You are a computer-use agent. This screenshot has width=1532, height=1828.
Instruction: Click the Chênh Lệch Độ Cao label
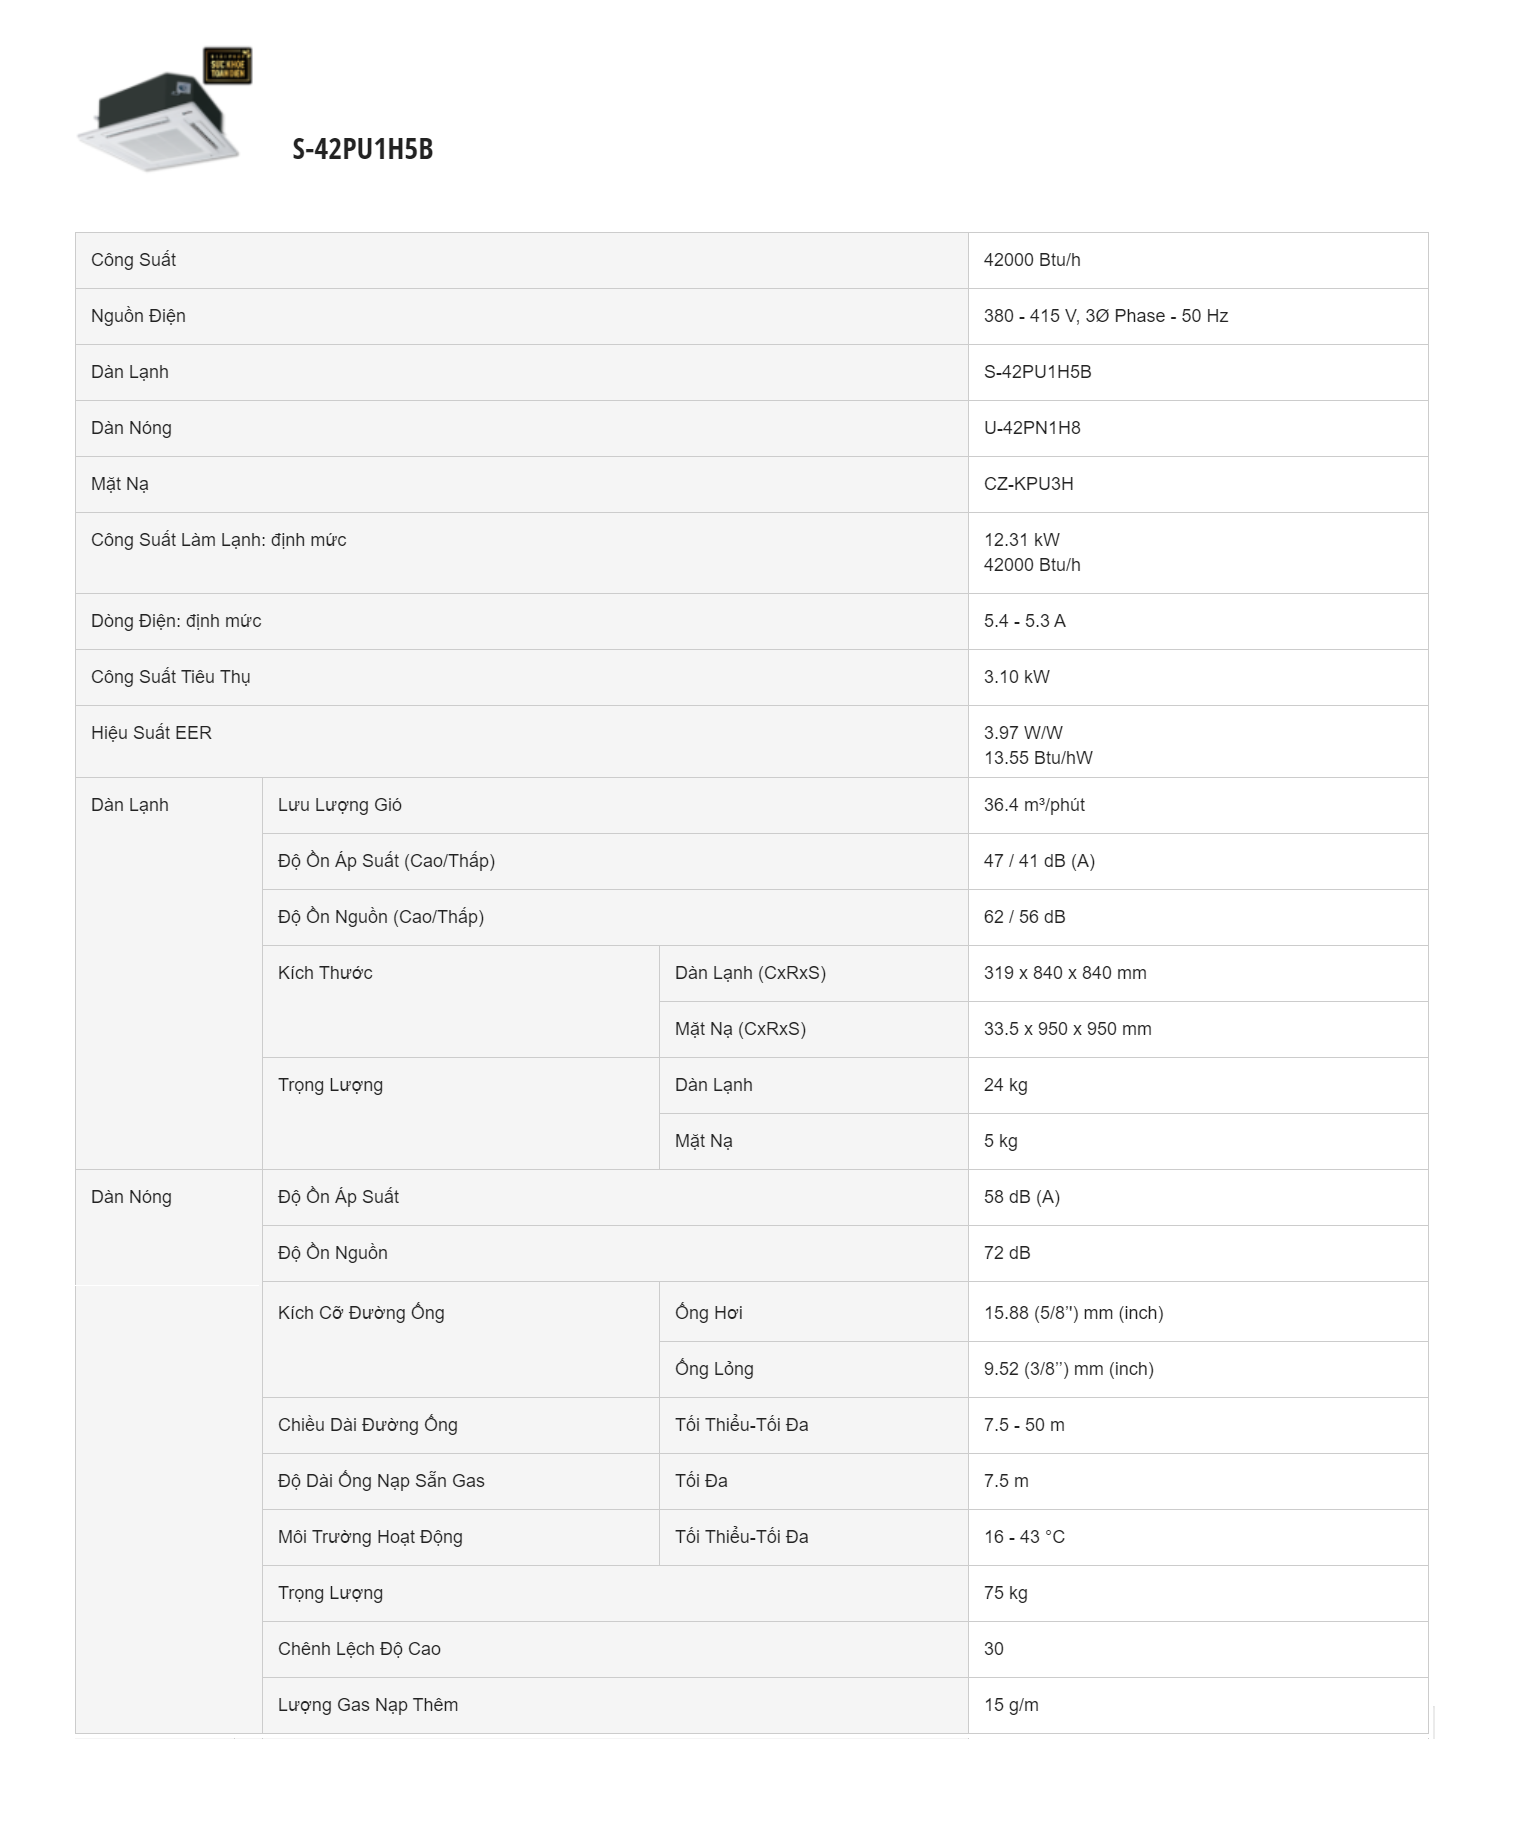(x=359, y=1649)
